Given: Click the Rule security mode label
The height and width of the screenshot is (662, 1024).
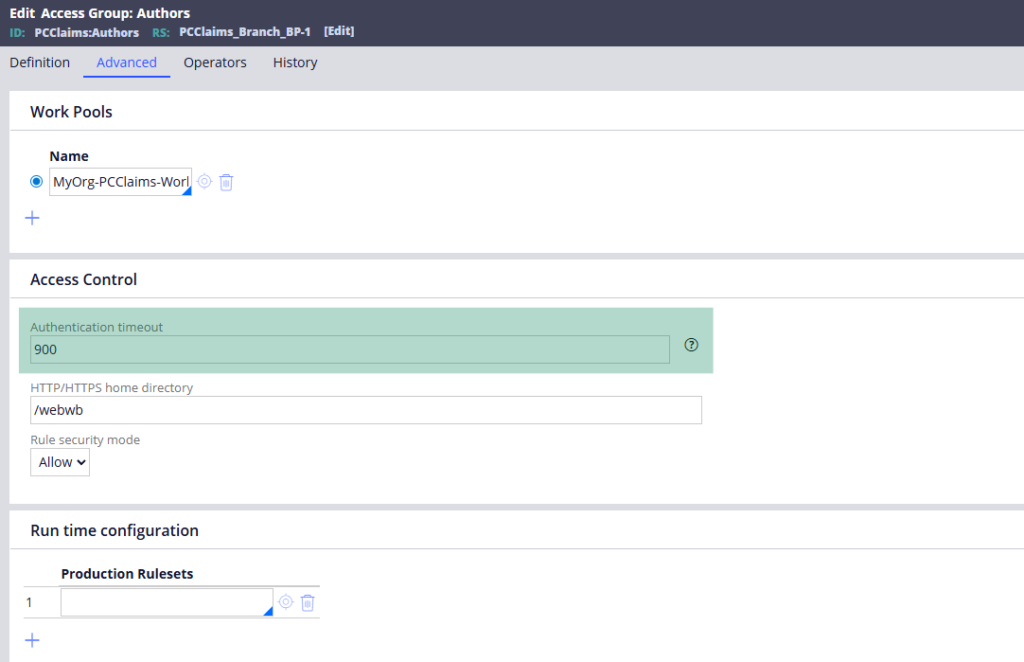Looking at the screenshot, I should pyautogui.click(x=85, y=440).
